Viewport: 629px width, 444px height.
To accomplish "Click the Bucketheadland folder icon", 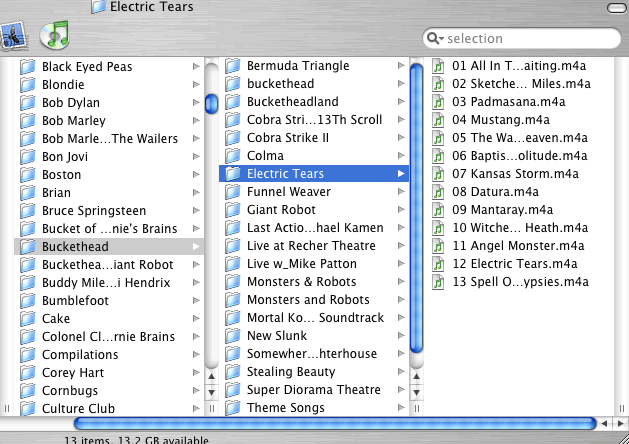I will tap(233, 102).
